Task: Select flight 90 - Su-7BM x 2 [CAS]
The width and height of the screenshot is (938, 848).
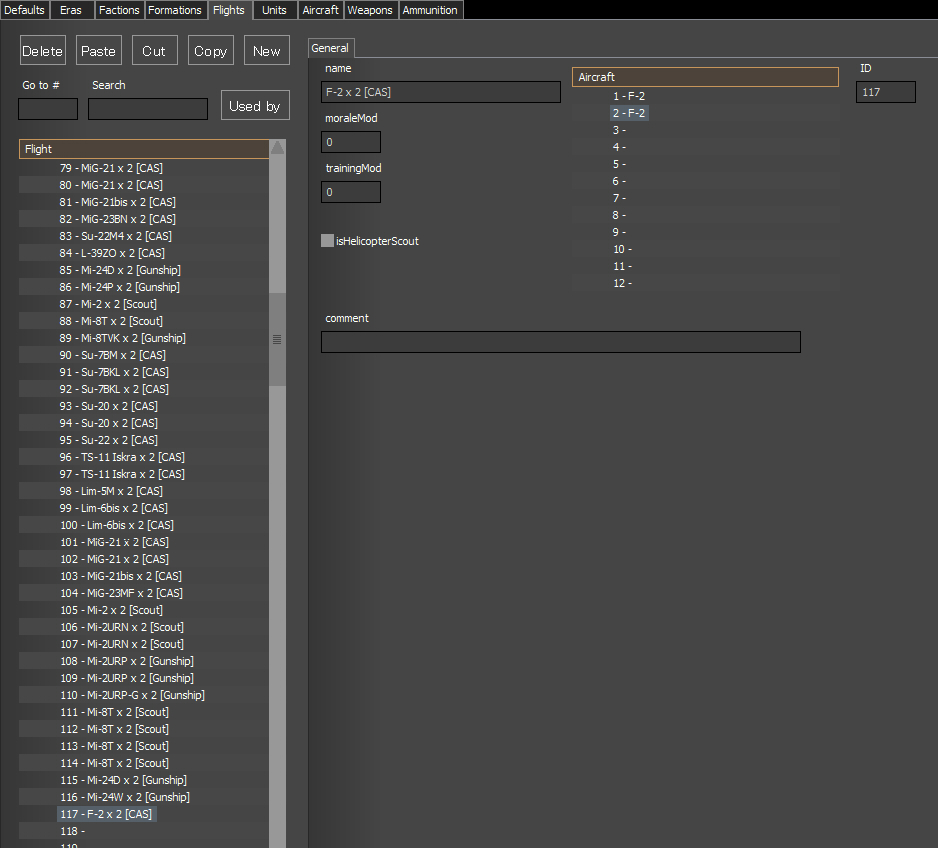Action: [112, 355]
